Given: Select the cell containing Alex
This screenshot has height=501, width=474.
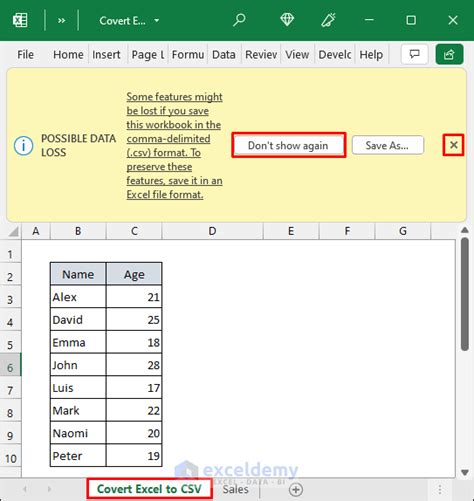Looking at the screenshot, I should [x=78, y=297].
